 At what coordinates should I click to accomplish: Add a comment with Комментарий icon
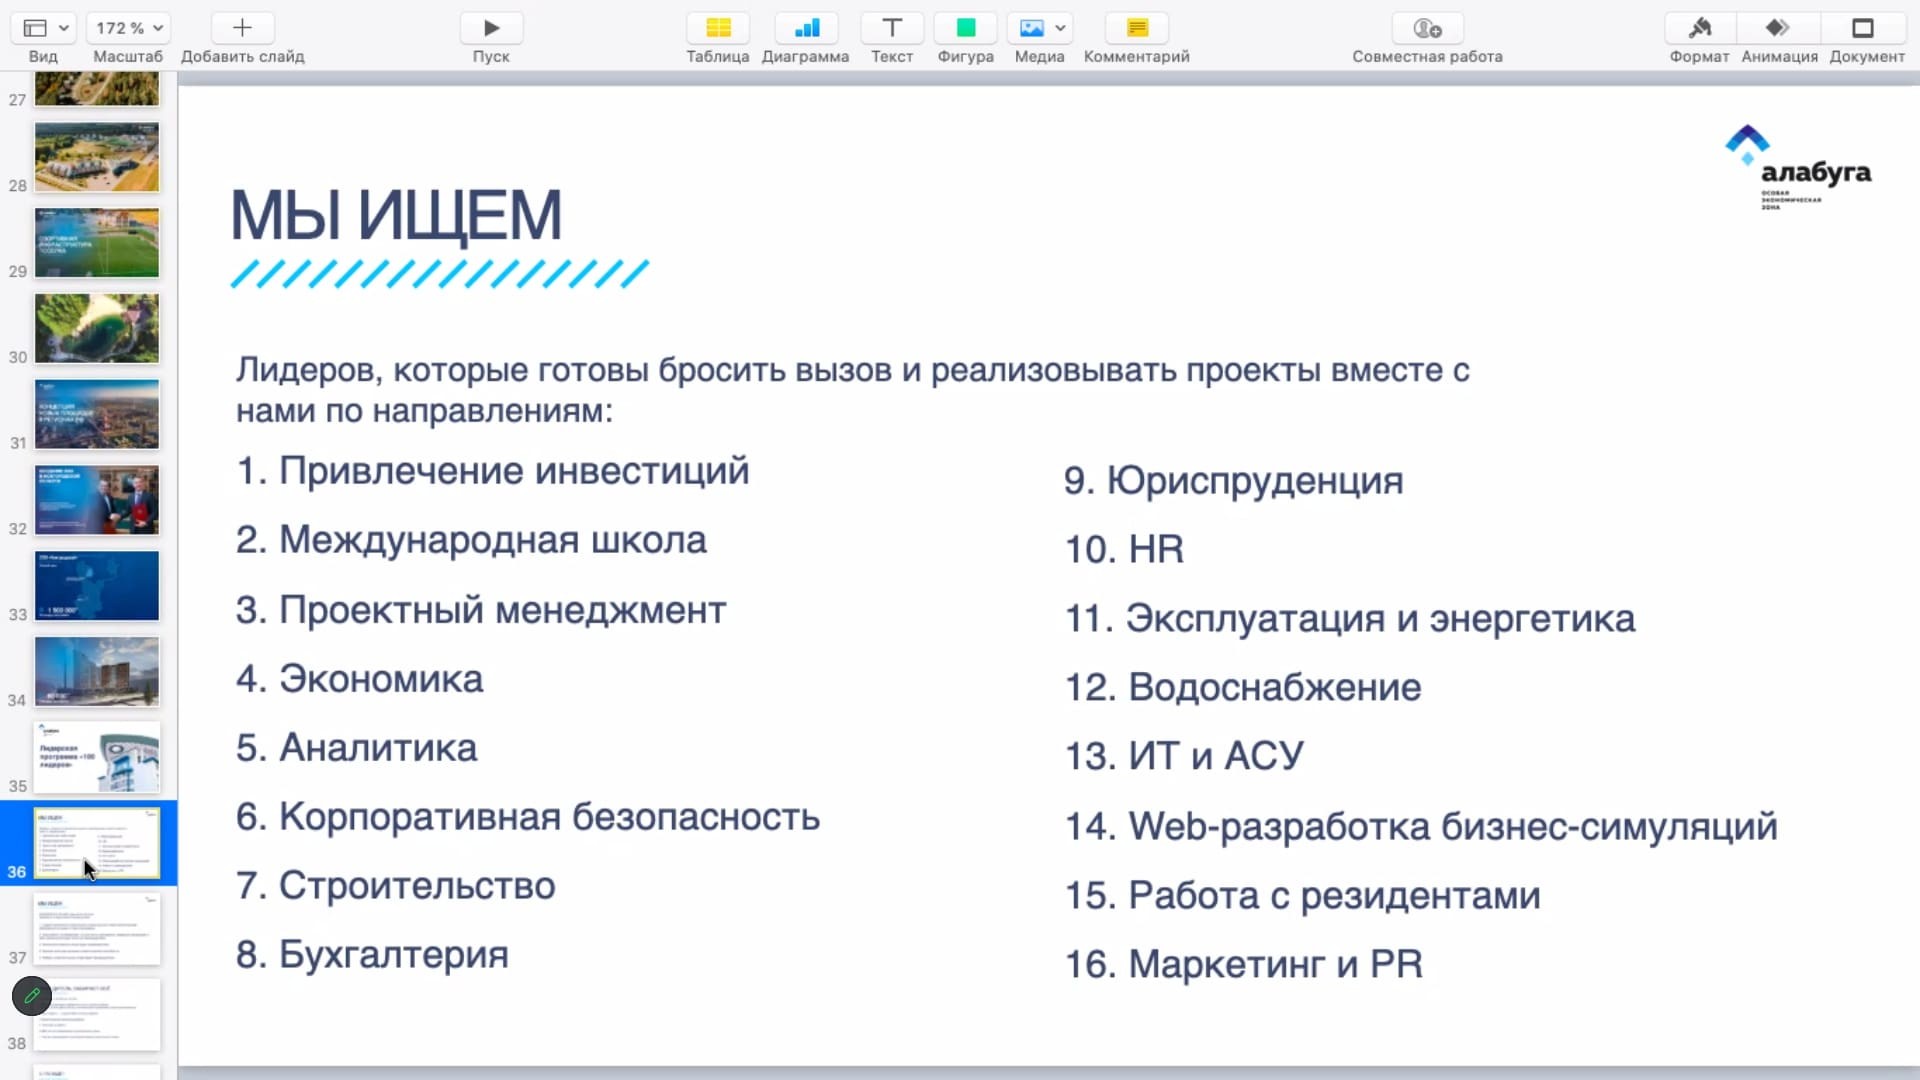[1137, 28]
